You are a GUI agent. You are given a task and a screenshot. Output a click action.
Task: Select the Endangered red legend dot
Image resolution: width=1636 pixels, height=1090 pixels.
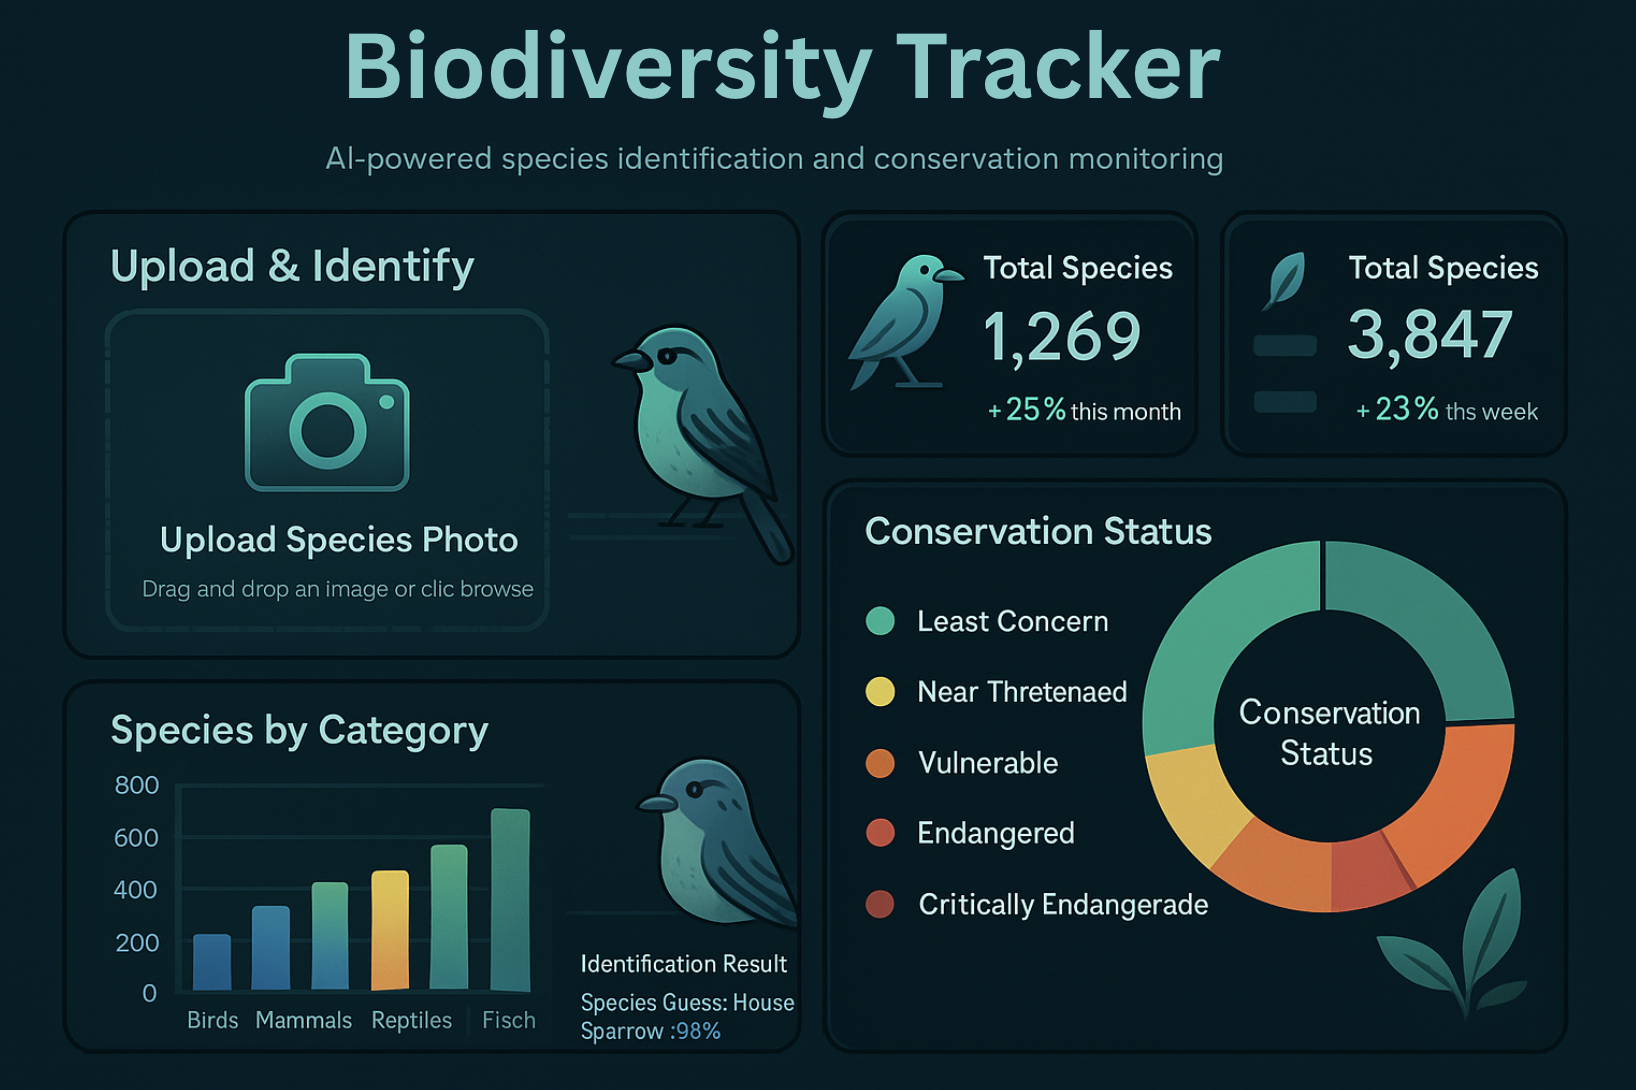pyautogui.click(x=880, y=833)
